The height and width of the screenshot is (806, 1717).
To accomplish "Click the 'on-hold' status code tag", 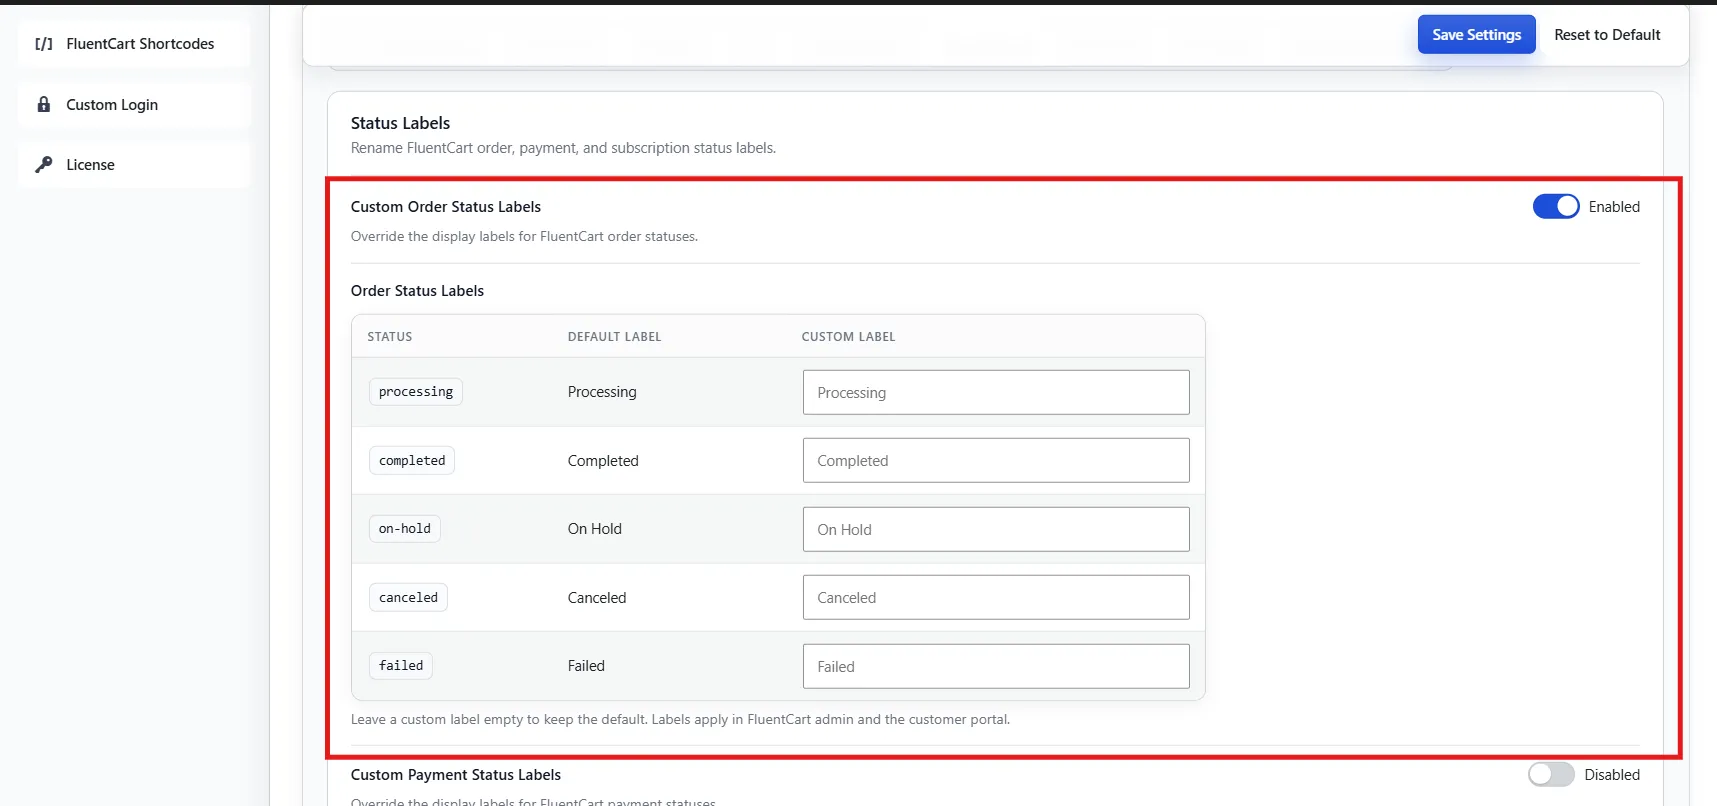I will pyautogui.click(x=405, y=529).
